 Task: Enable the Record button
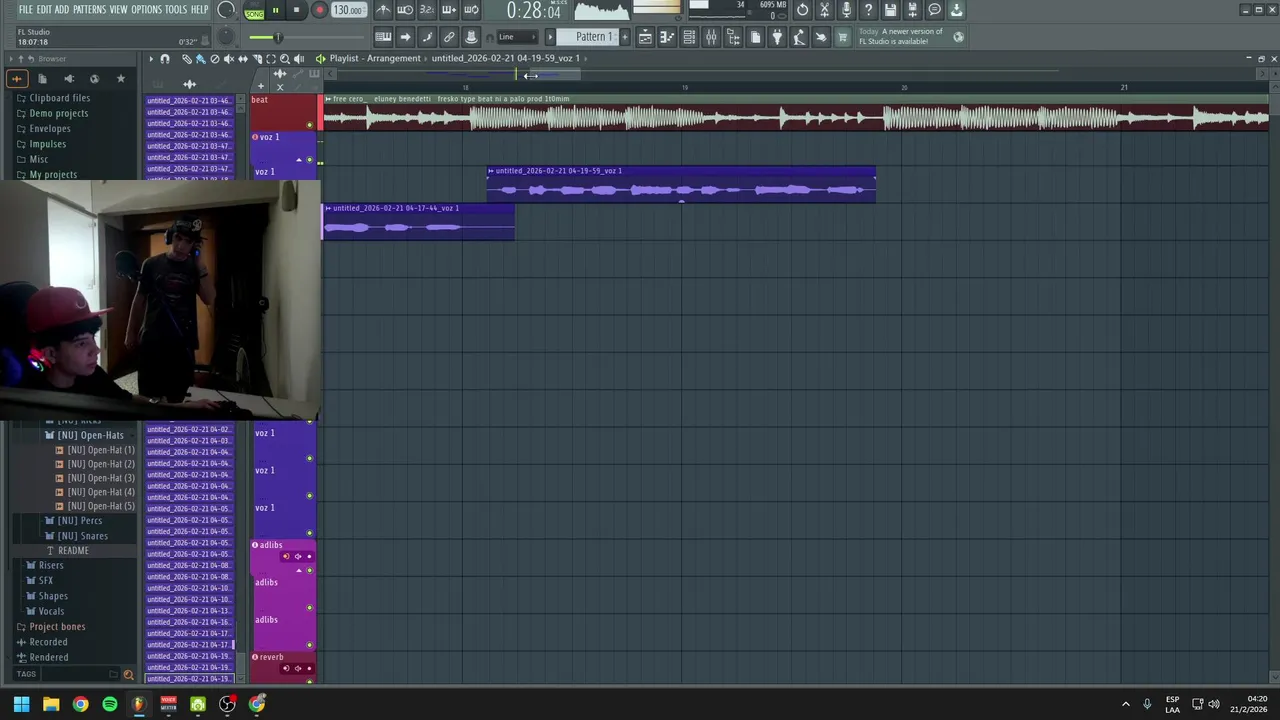319,10
